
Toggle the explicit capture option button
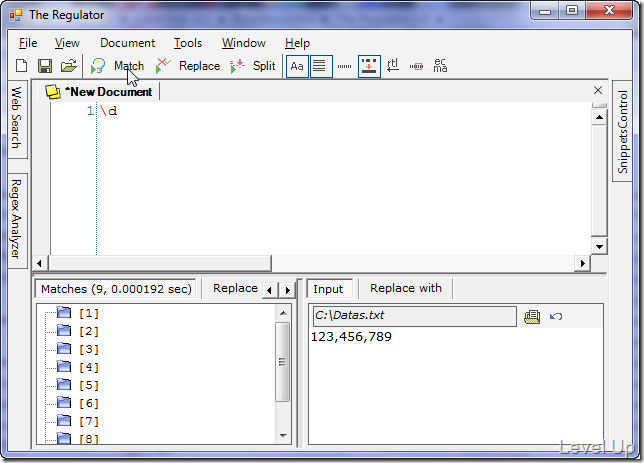tap(369, 66)
